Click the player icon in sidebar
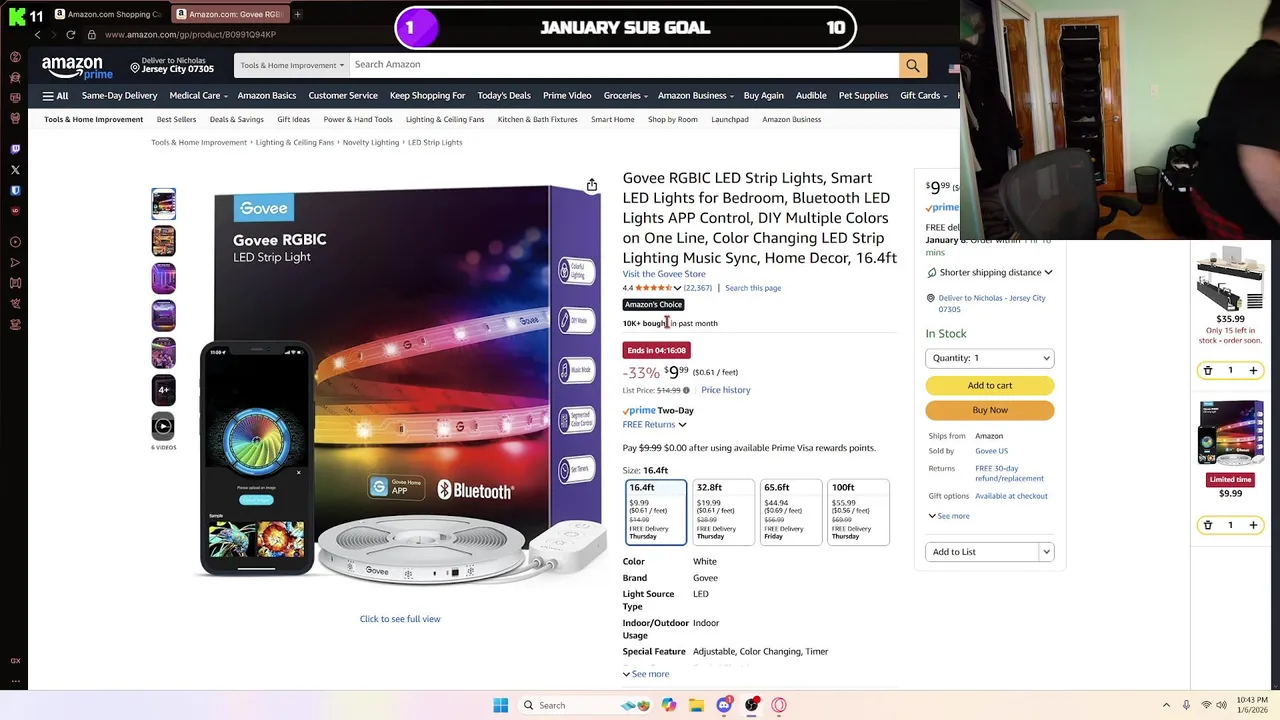1280x720 pixels. pyautogui.click(x=15, y=242)
